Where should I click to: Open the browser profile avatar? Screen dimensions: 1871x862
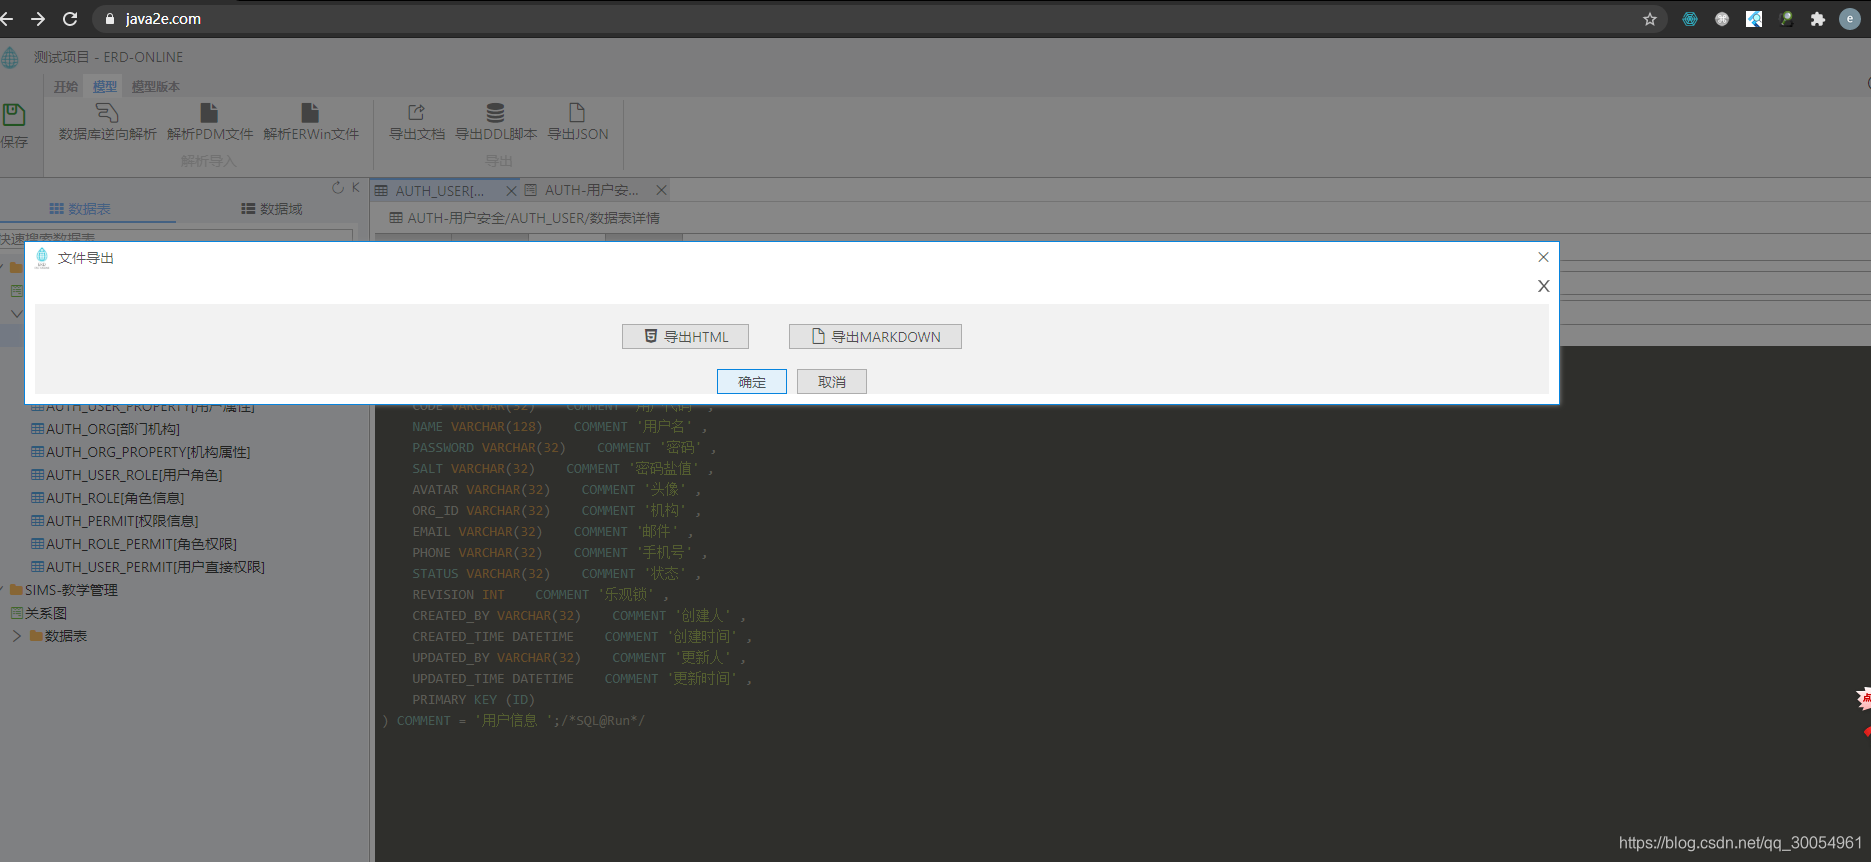[x=1850, y=19]
